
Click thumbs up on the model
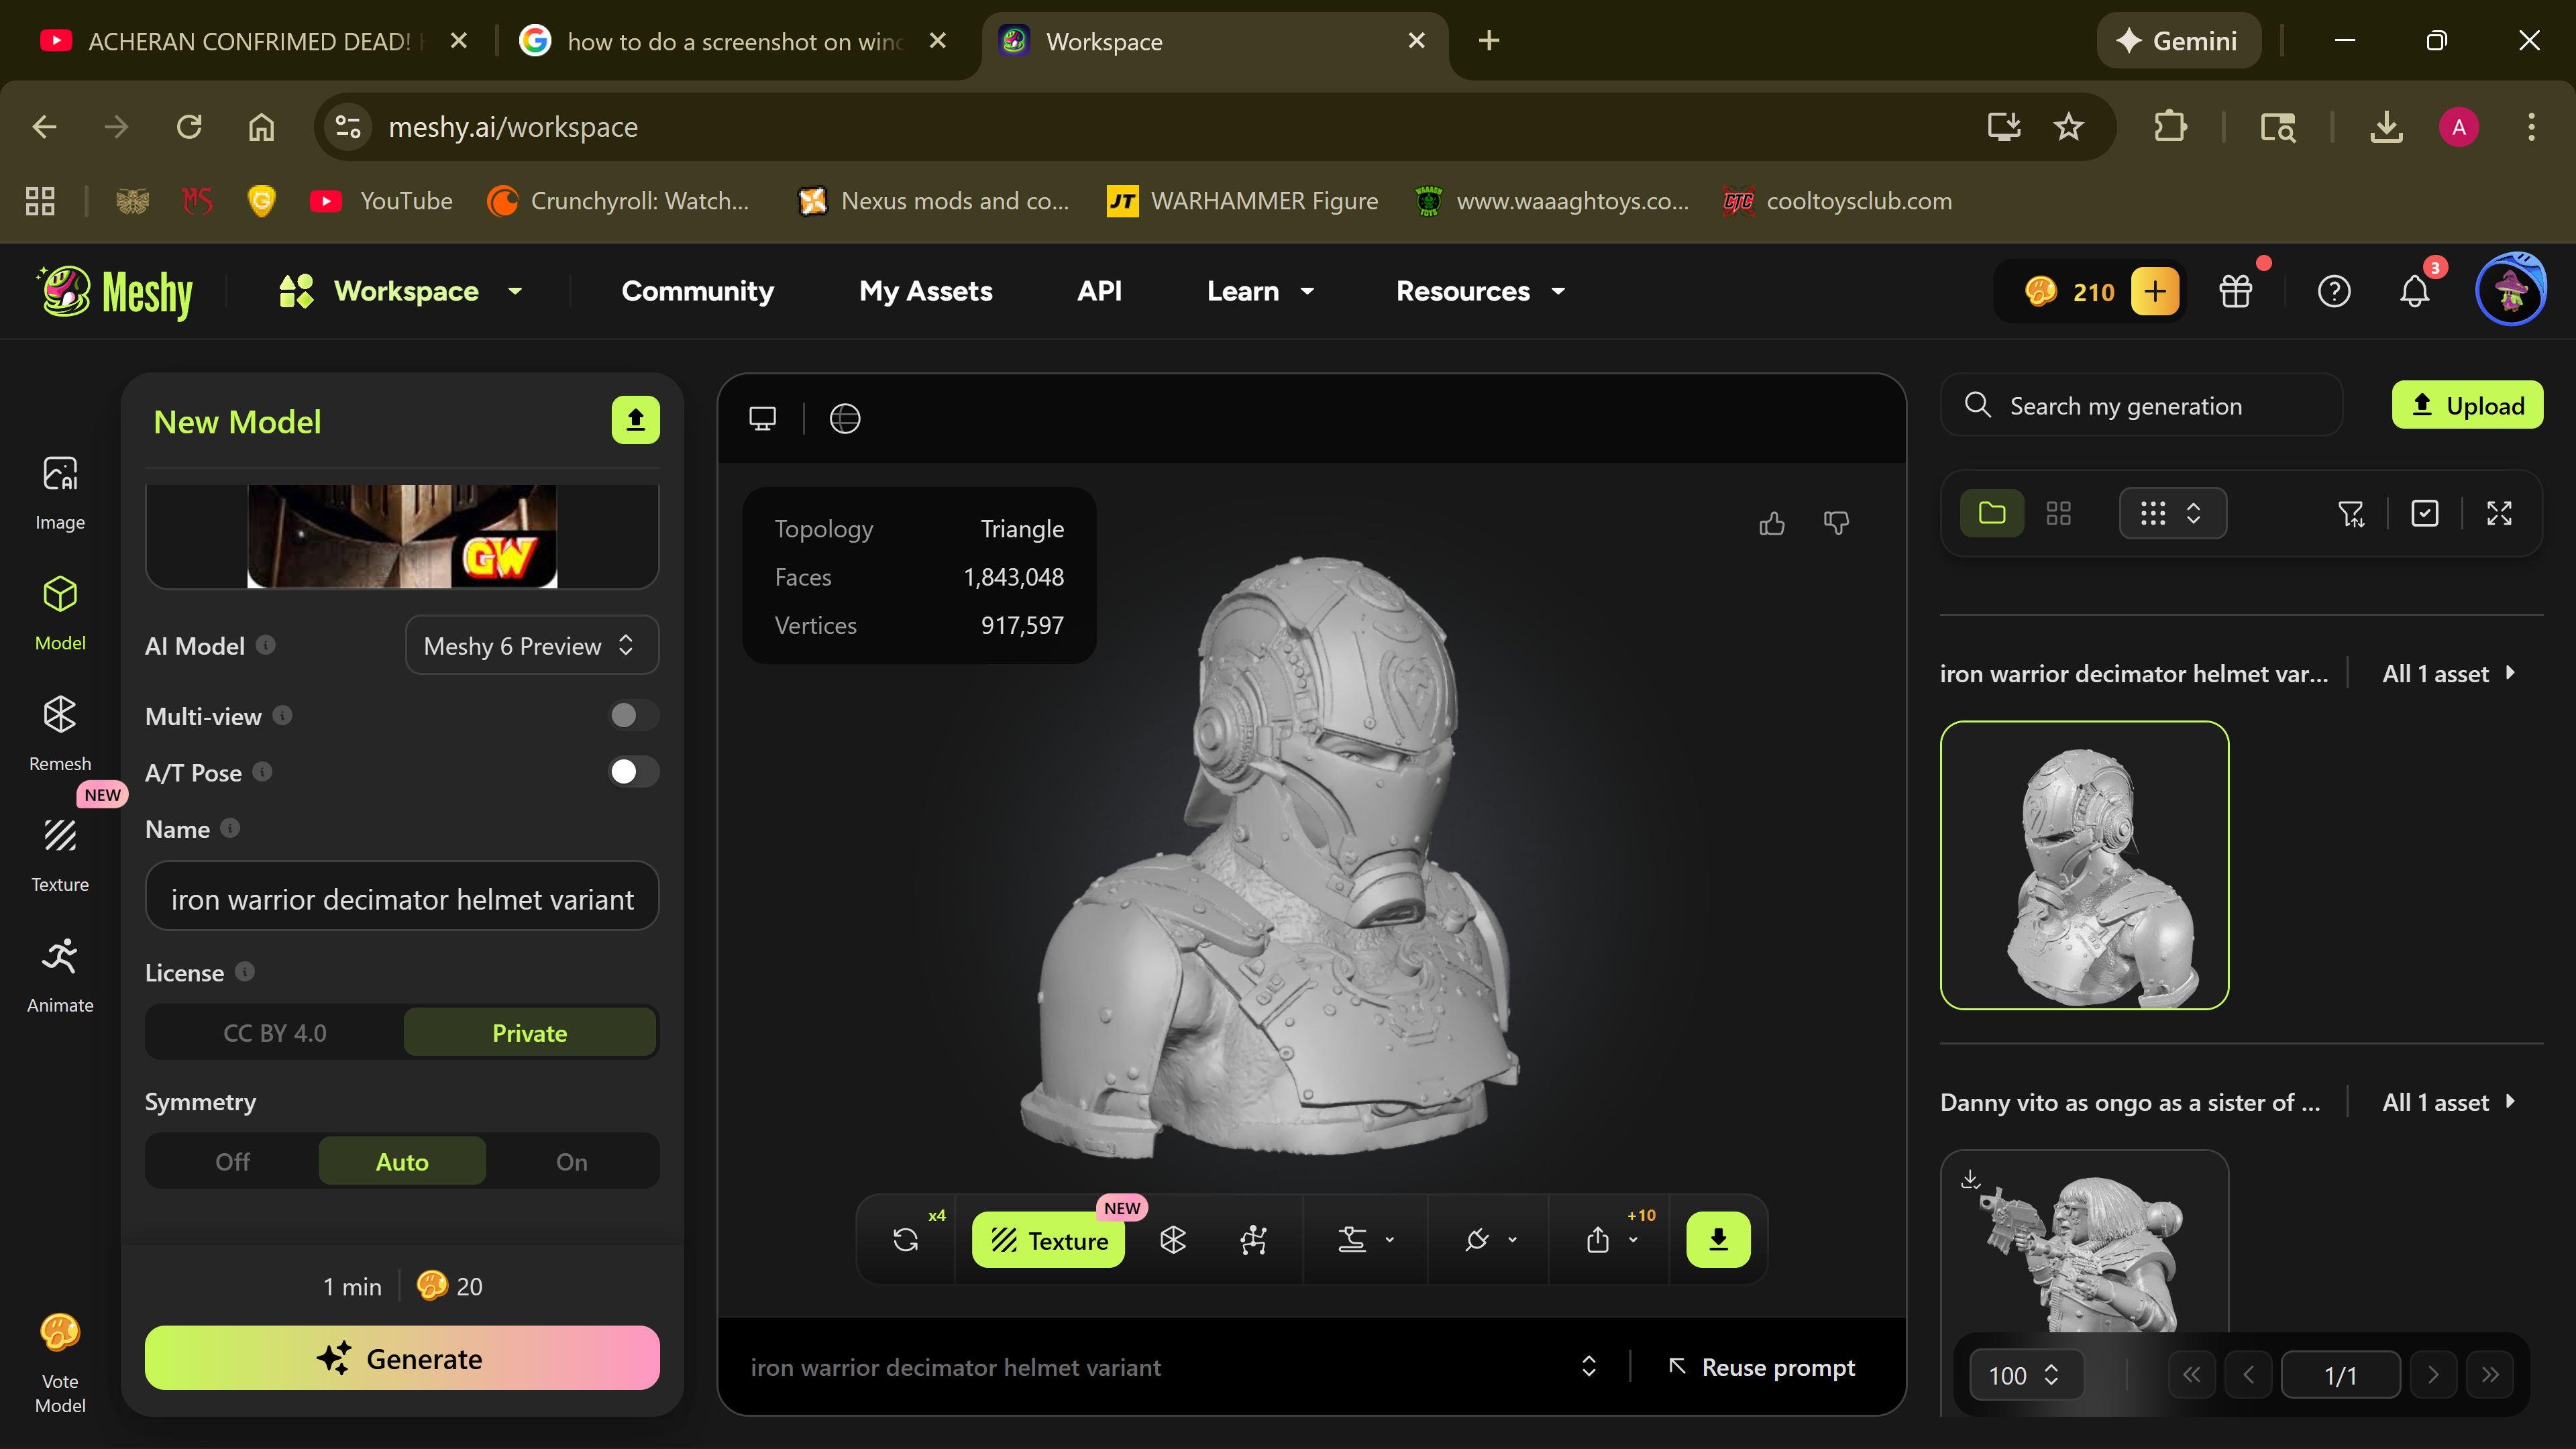click(1771, 523)
